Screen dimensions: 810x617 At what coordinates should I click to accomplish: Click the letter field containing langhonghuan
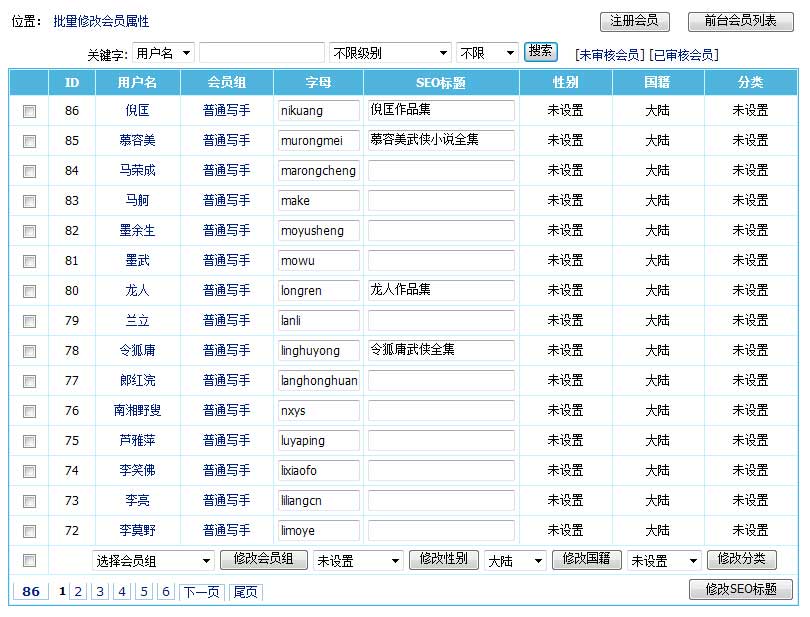(319, 380)
